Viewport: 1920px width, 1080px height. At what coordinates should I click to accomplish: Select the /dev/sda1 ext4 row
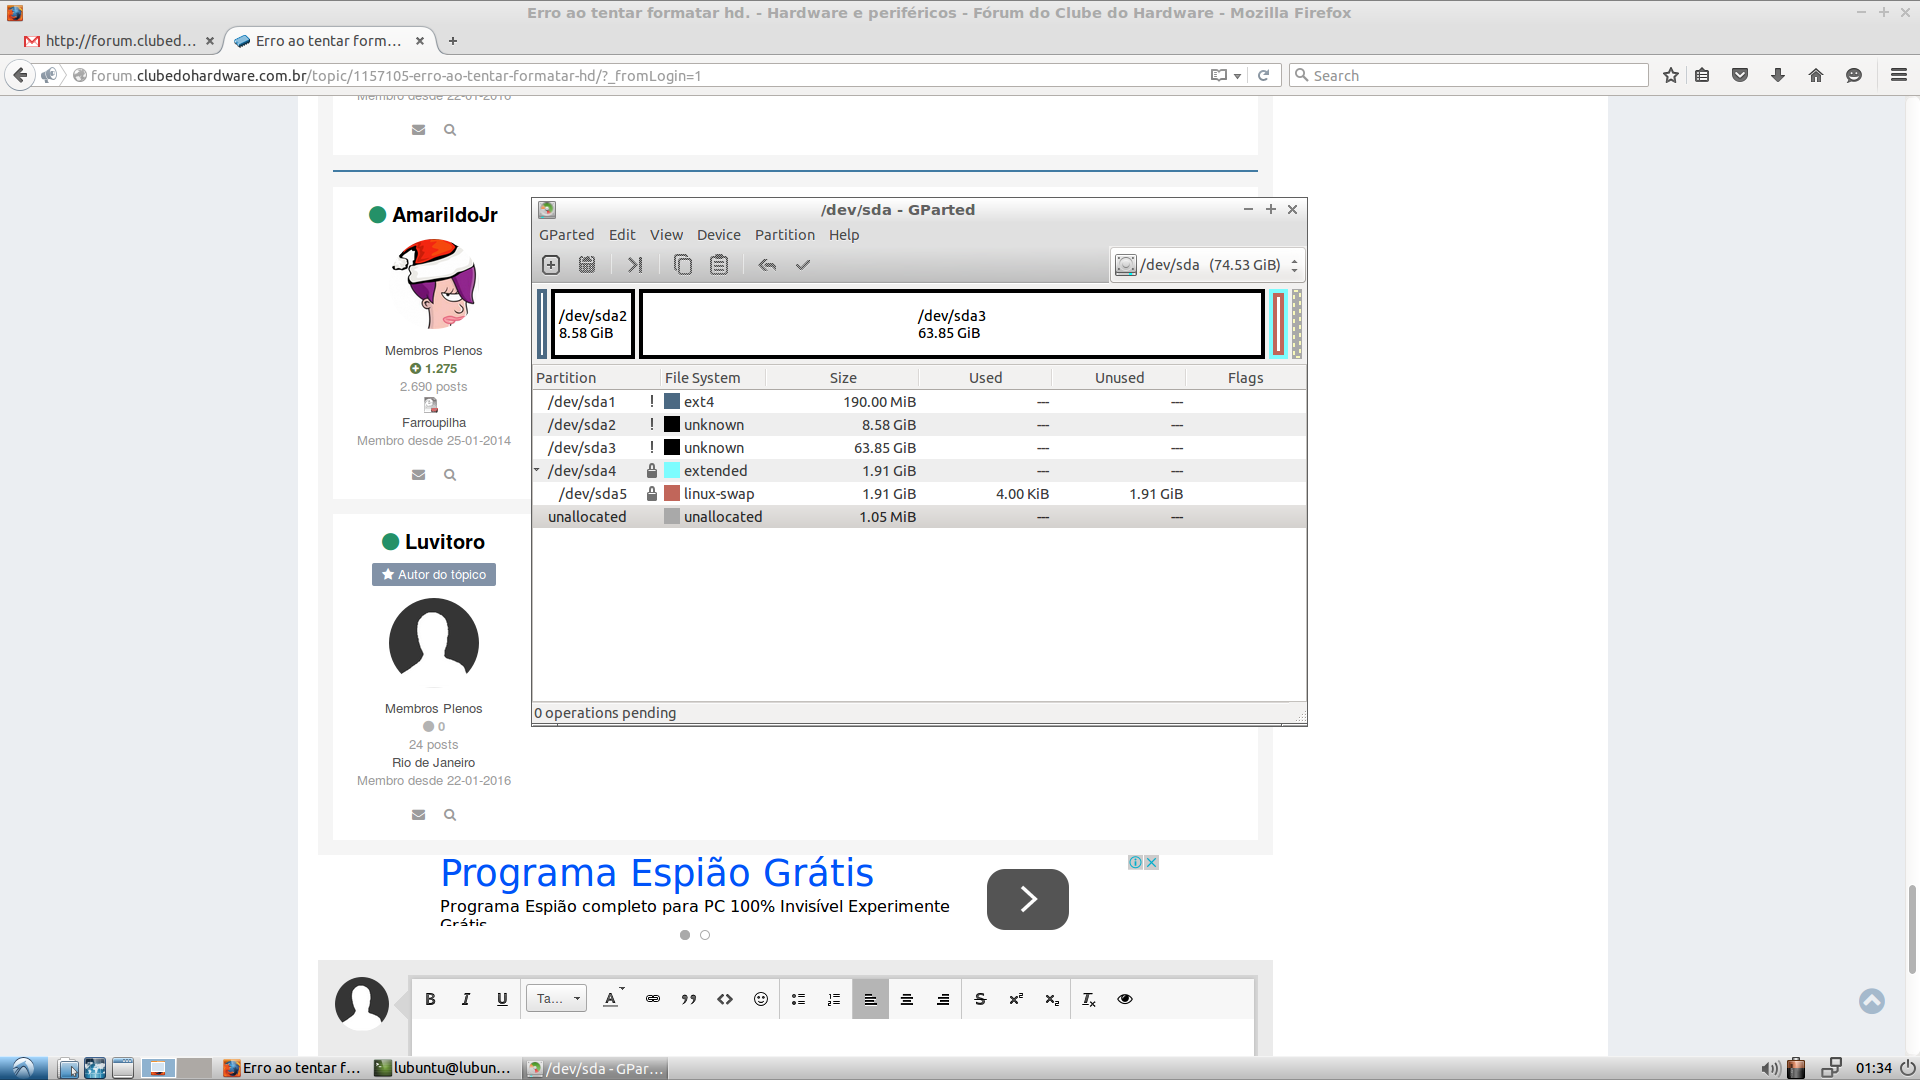(919, 402)
